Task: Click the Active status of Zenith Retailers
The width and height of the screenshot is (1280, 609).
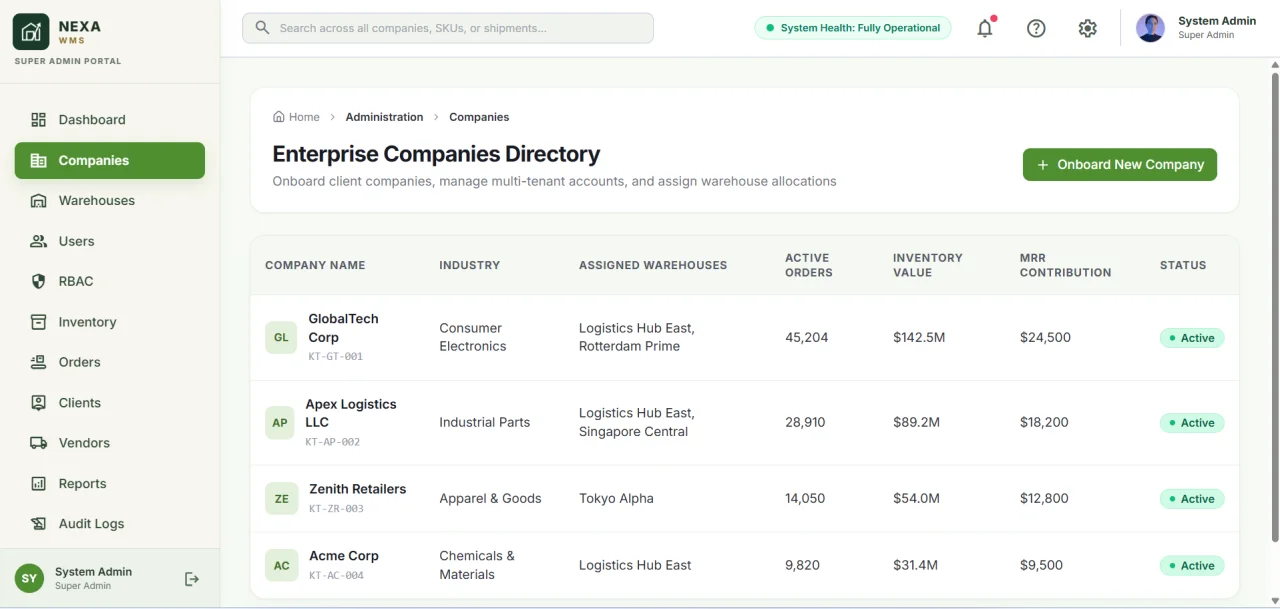Action: [1192, 499]
